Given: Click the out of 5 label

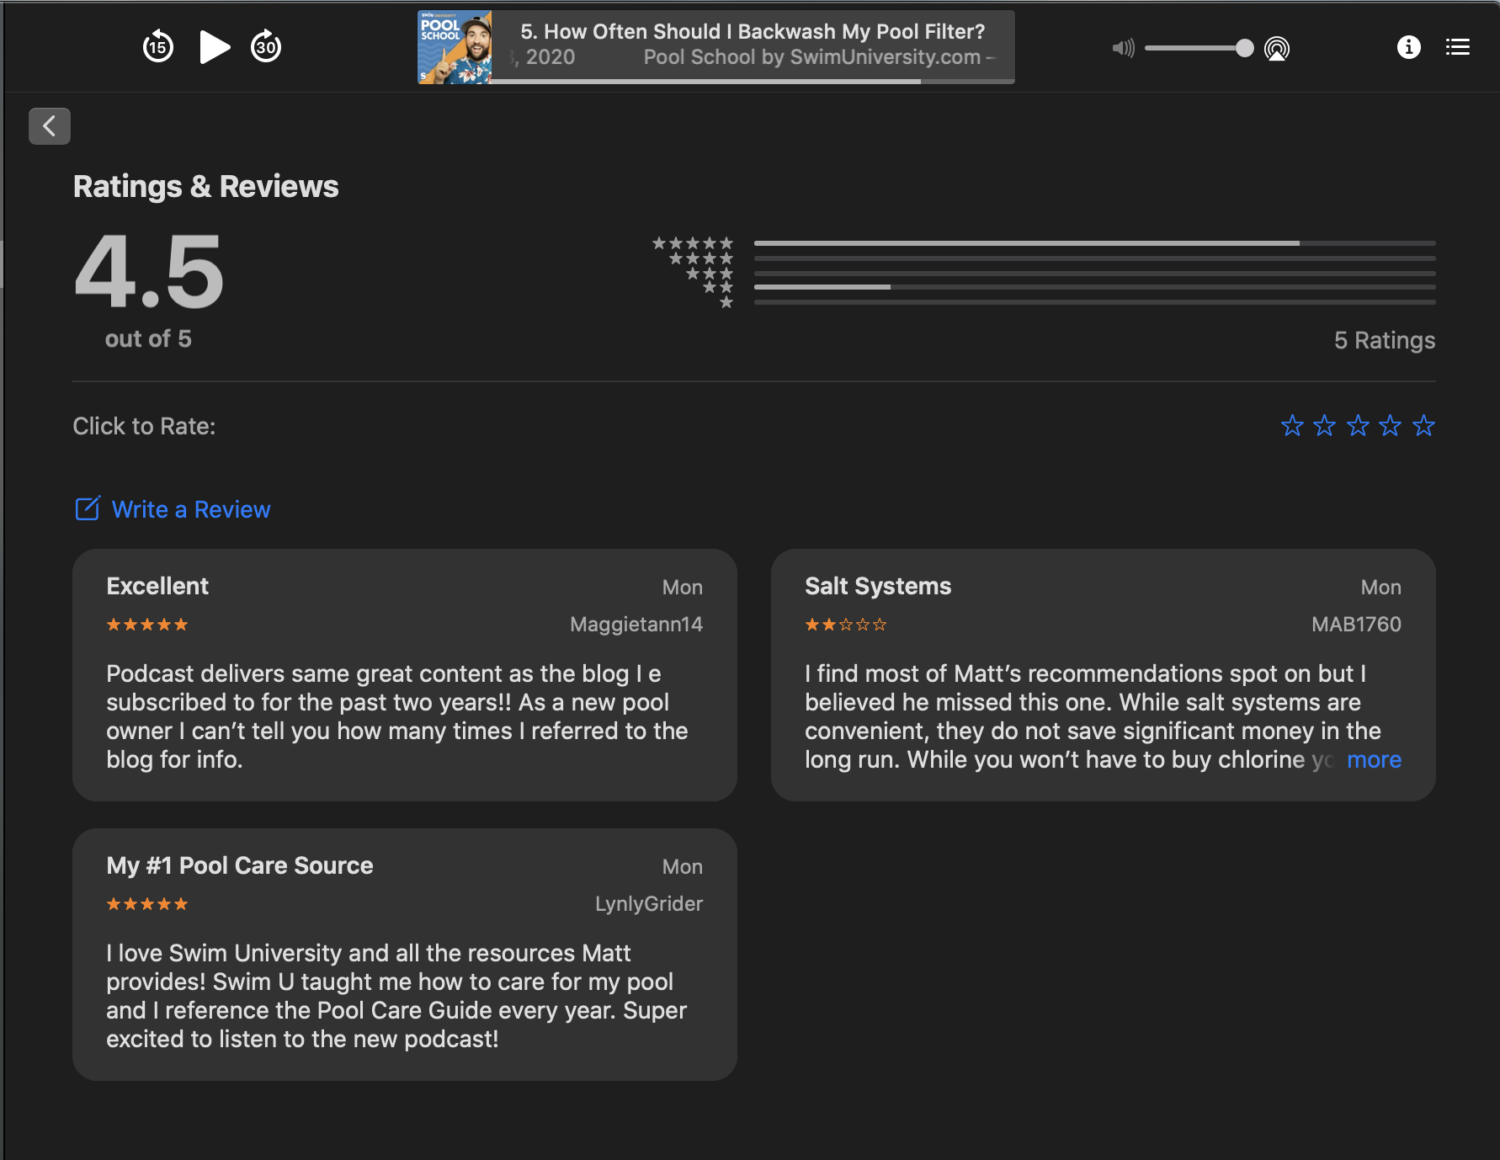Looking at the screenshot, I should click(x=148, y=340).
